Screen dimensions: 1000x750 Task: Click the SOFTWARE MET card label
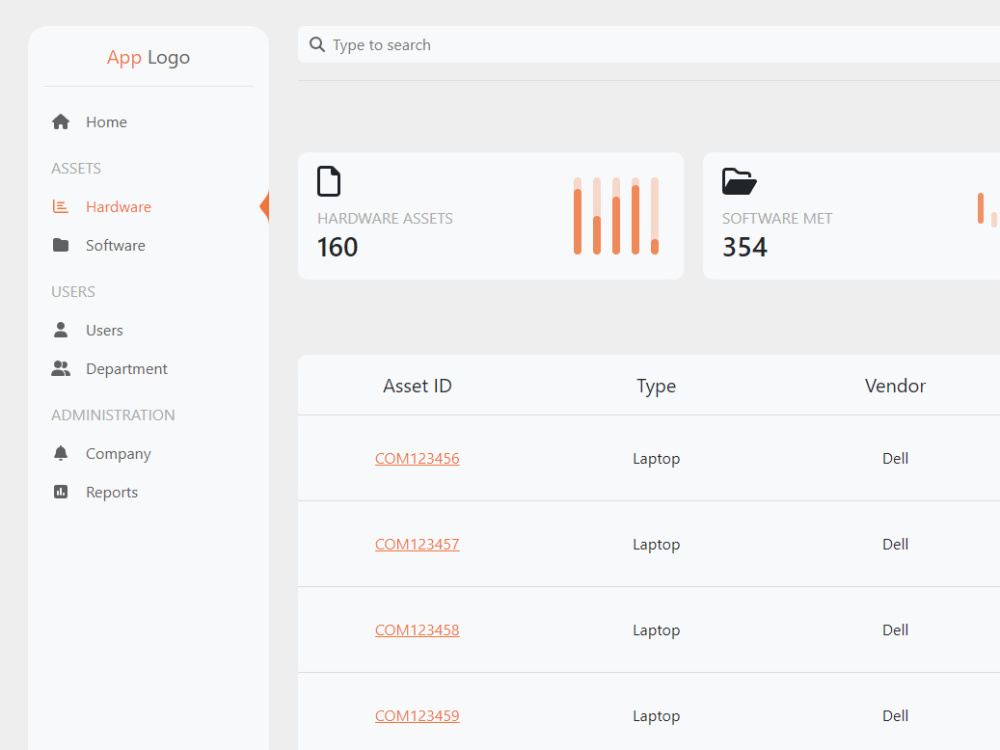pyautogui.click(x=777, y=219)
